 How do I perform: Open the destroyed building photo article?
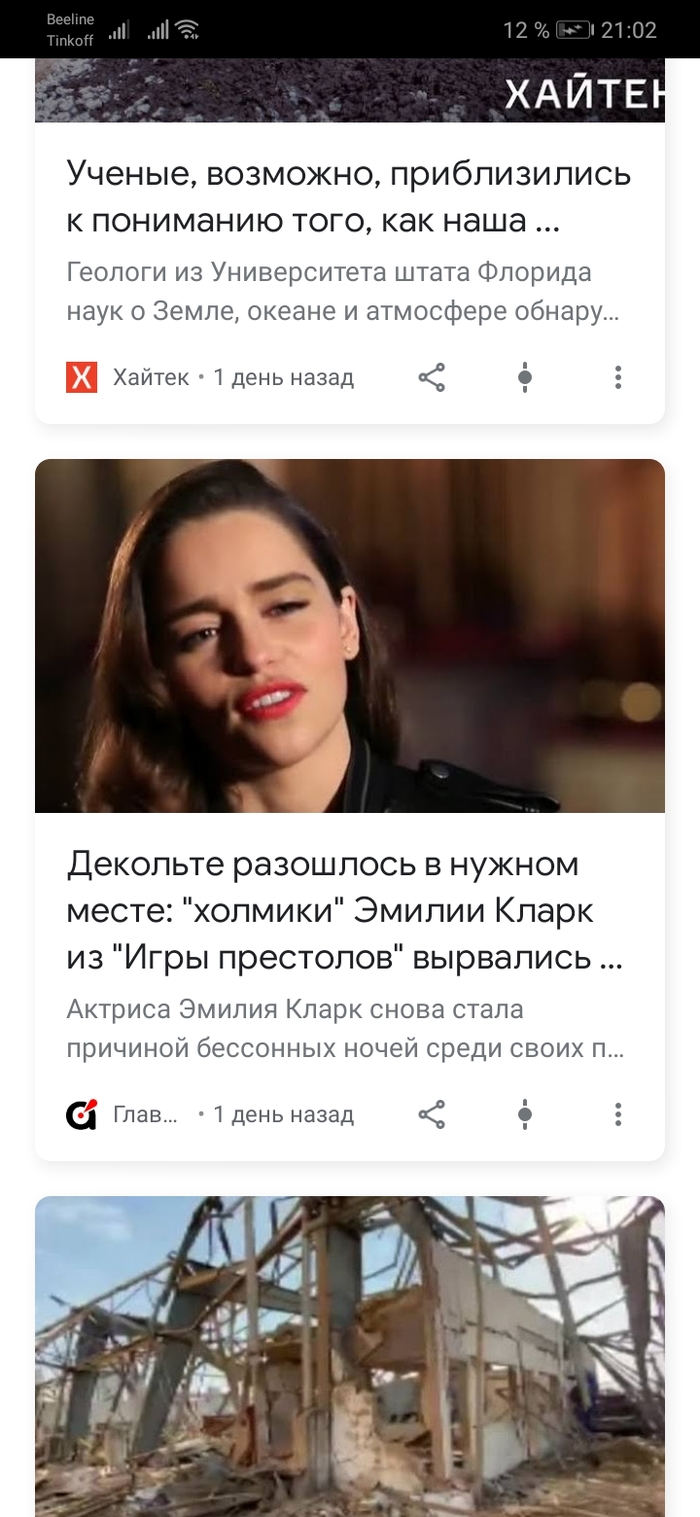(350, 1356)
